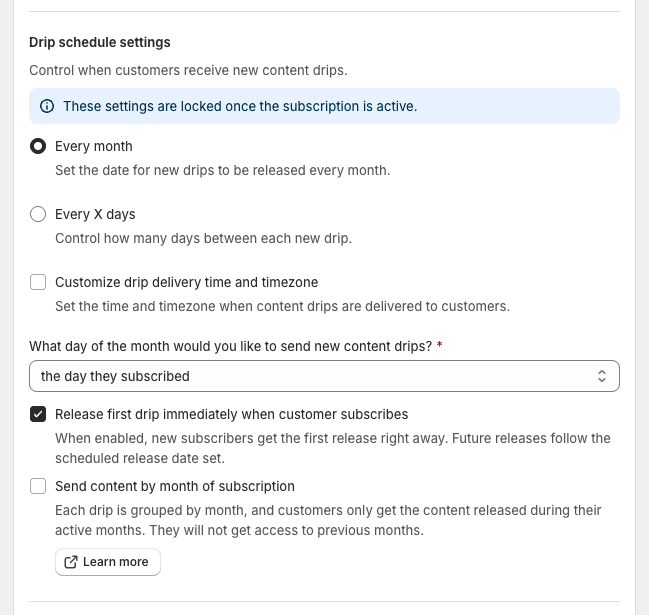
Task: Enable Customize drip delivery time and timezone
Action: 38,282
